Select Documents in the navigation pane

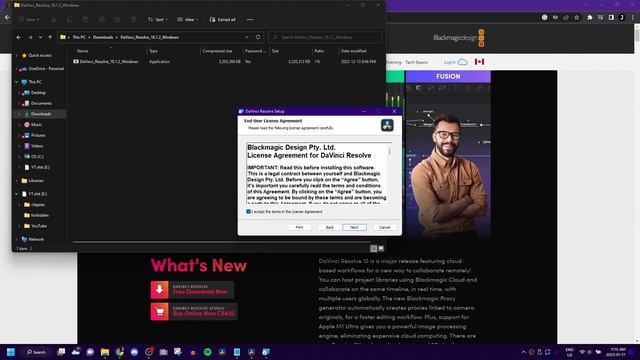click(x=41, y=103)
